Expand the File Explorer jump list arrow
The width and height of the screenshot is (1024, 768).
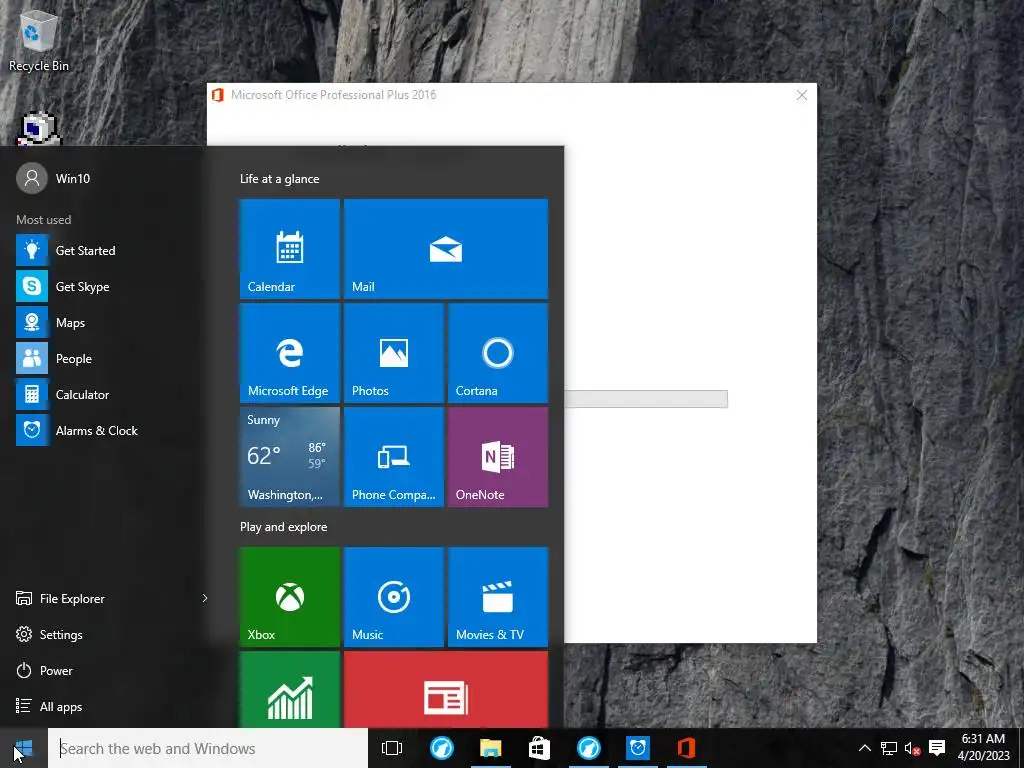pos(204,598)
